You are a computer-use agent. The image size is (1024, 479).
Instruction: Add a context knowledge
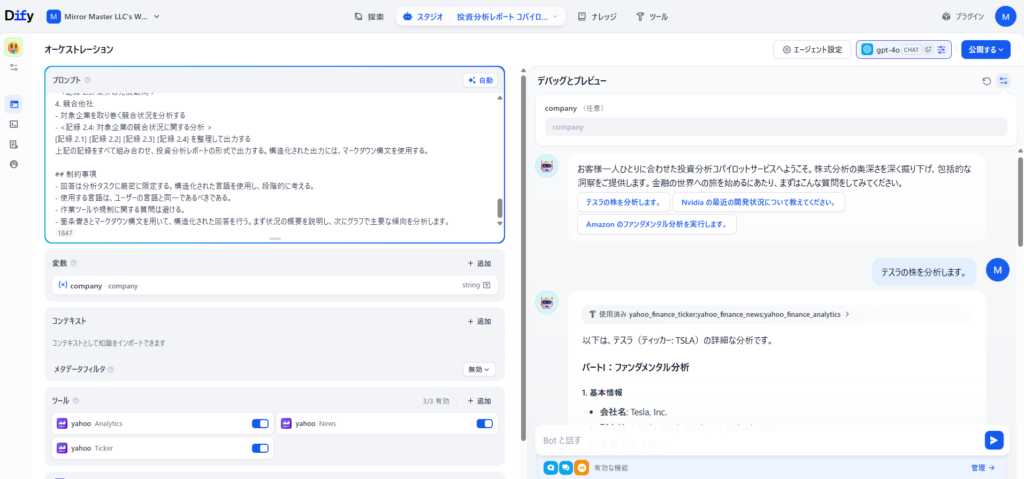(x=479, y=321)
